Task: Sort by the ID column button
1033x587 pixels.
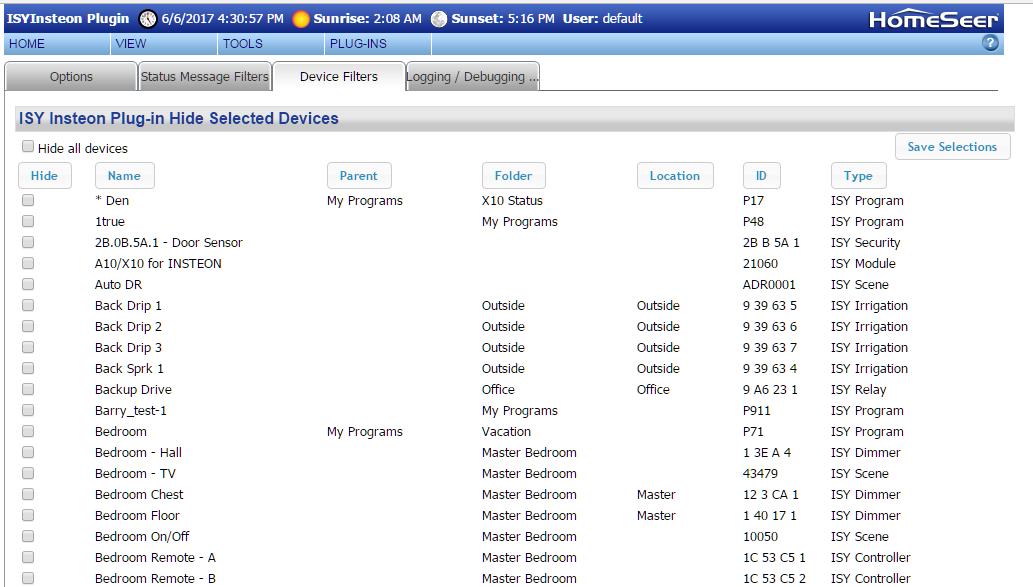Action: click(x=761, y=176)
